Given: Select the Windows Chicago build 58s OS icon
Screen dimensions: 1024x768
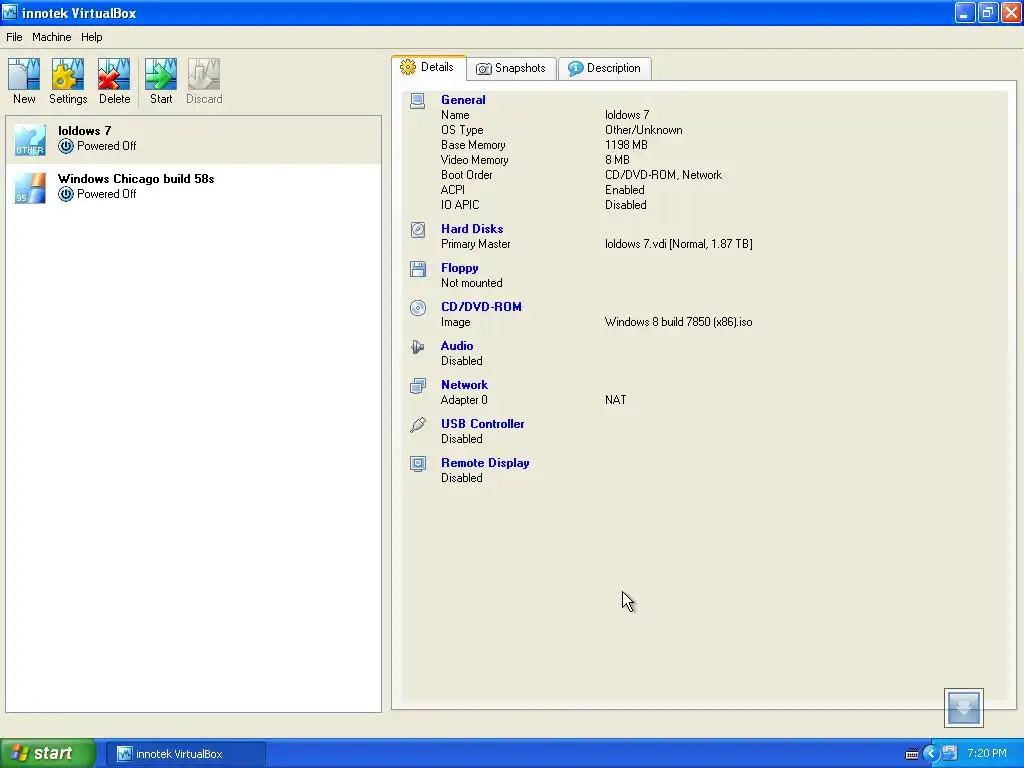Looking at the screenshot, I should pos(30,188).
